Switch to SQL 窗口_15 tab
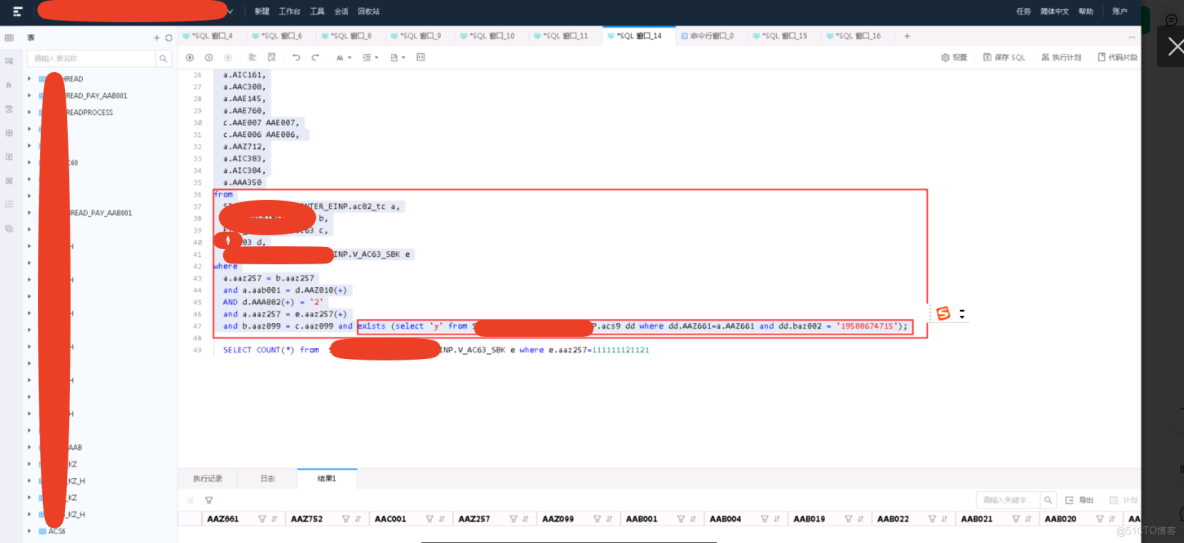The image size is (1184, 543). [780, 35]
